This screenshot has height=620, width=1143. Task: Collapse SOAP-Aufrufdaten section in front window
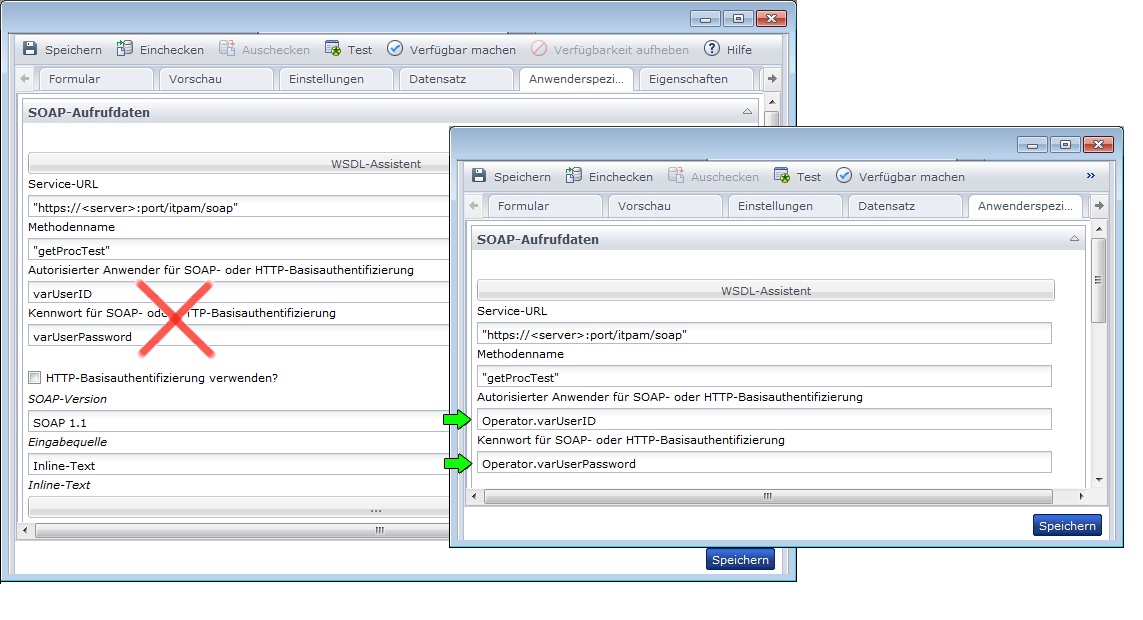pyautogui.click(x=1074, y=239)
